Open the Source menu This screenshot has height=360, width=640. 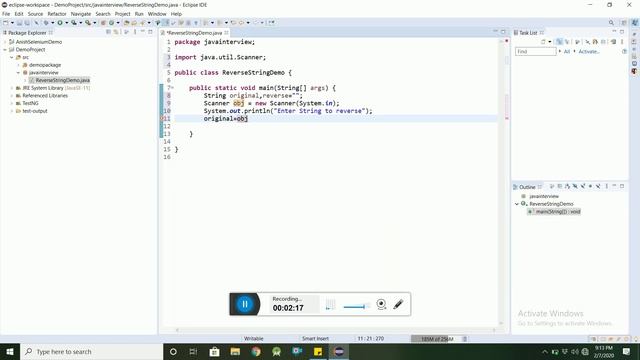[35, 14]
